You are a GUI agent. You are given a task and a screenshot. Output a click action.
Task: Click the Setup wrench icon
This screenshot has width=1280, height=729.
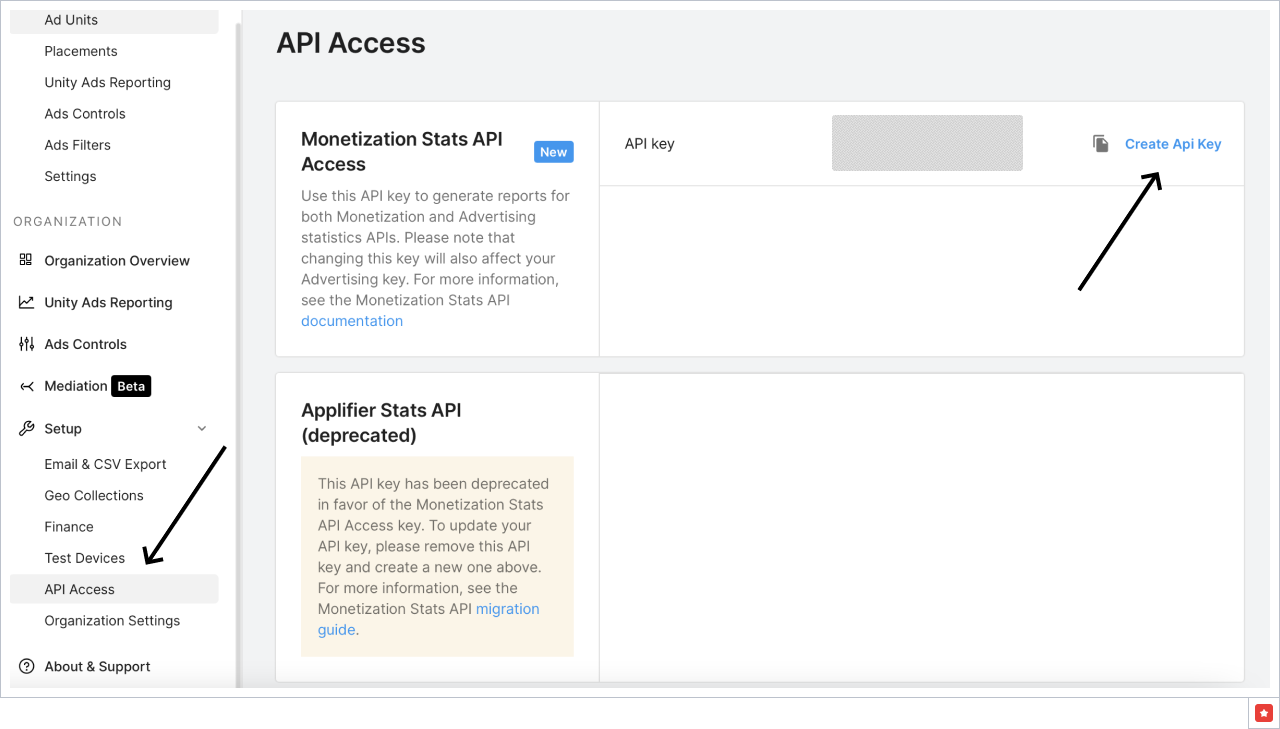(26, 428)
